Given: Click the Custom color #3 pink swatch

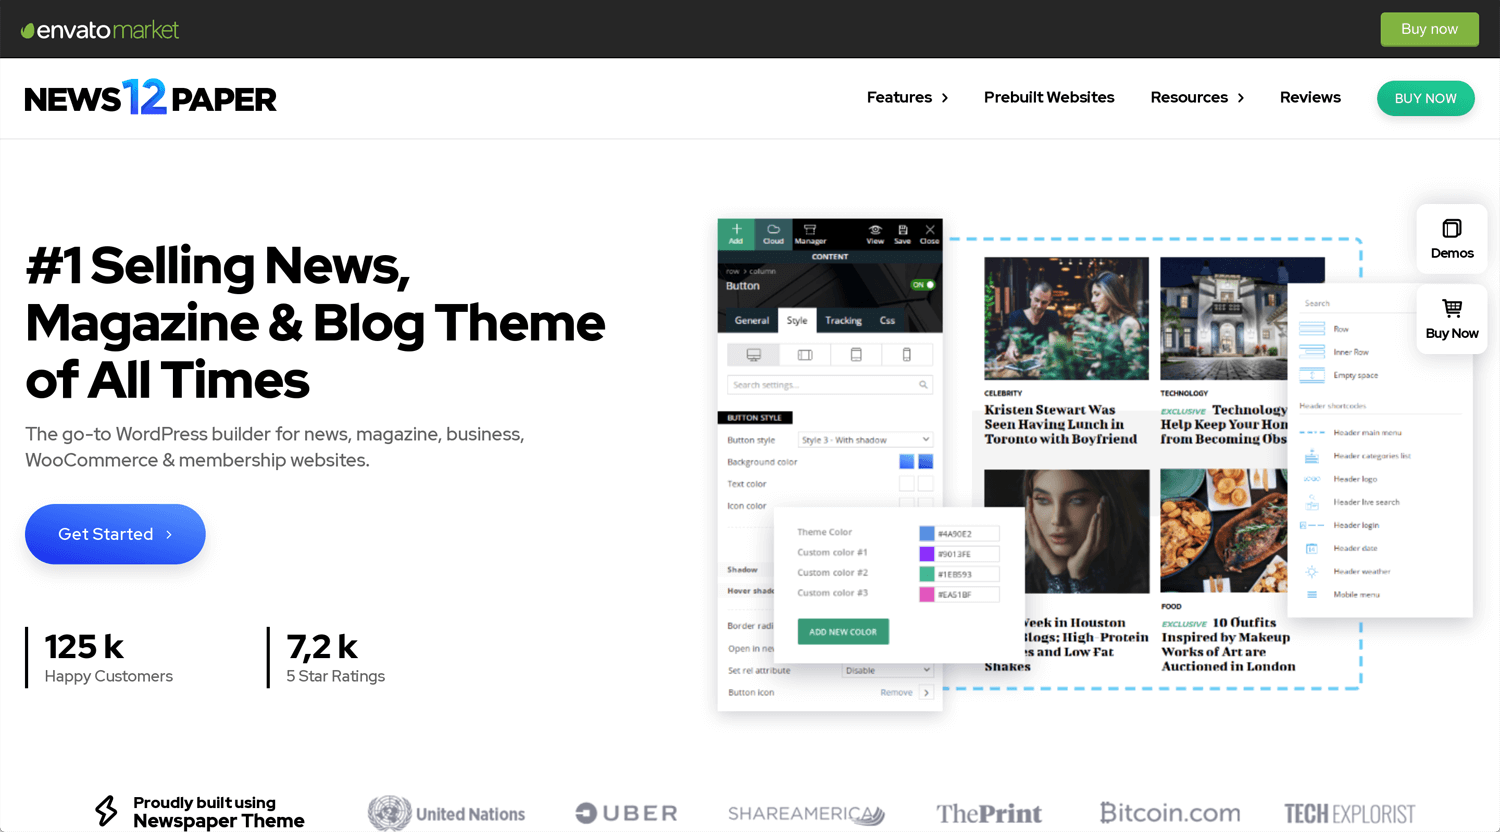Looking at the screenshot, I should 926,594.
